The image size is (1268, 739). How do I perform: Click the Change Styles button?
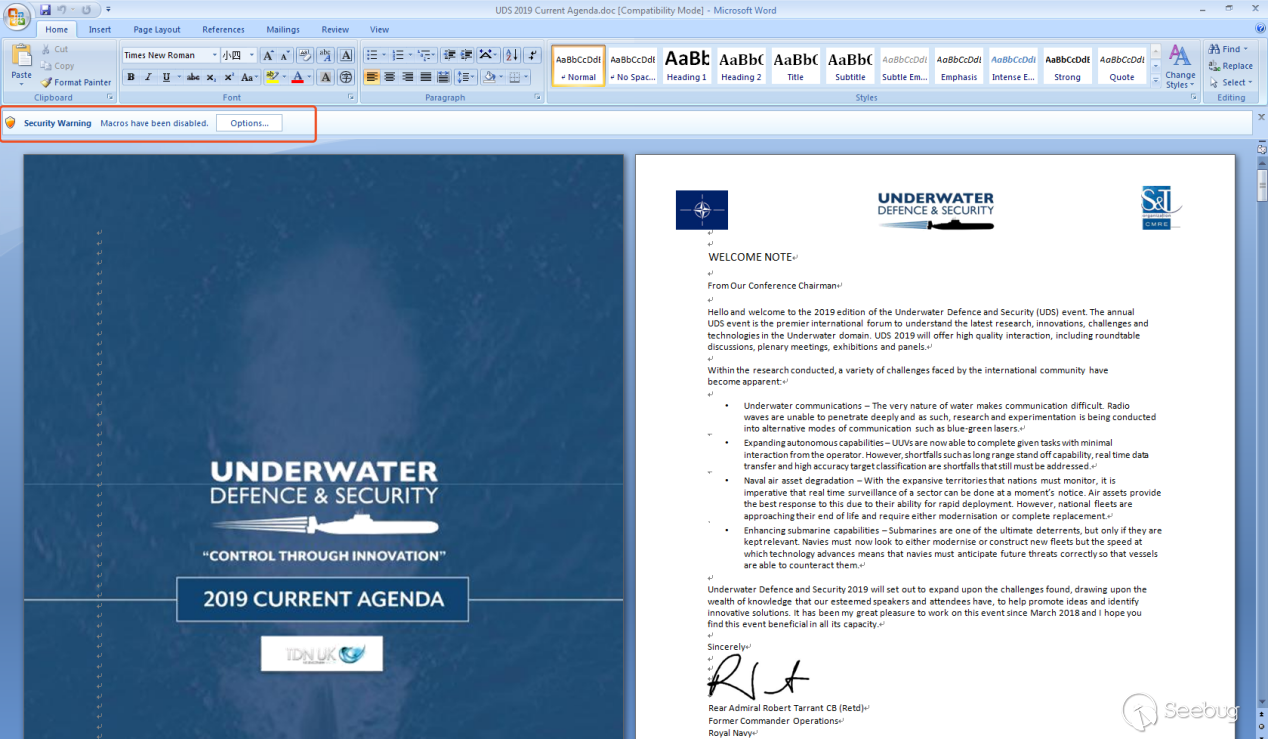(x=1180, y=66)
